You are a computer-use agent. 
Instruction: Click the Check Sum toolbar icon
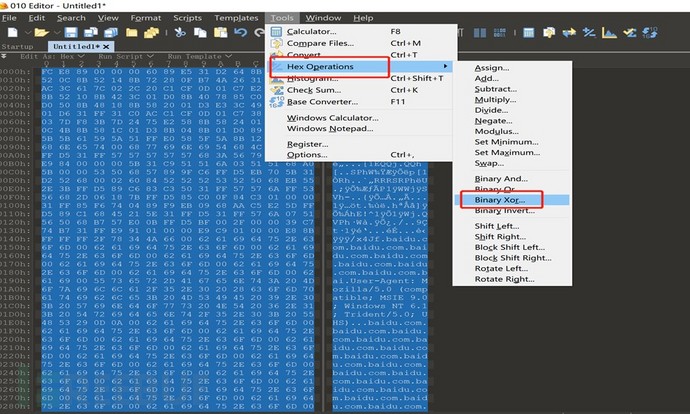pyautogui.click(x=629, y=33)
